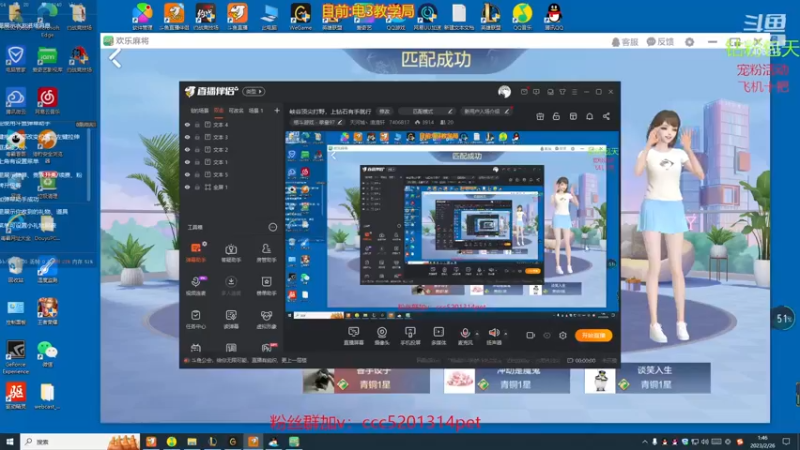Viewport: 800px width, 450px height.
Task: Open the skin shirt icon in title bar
Action: (562, 92)
